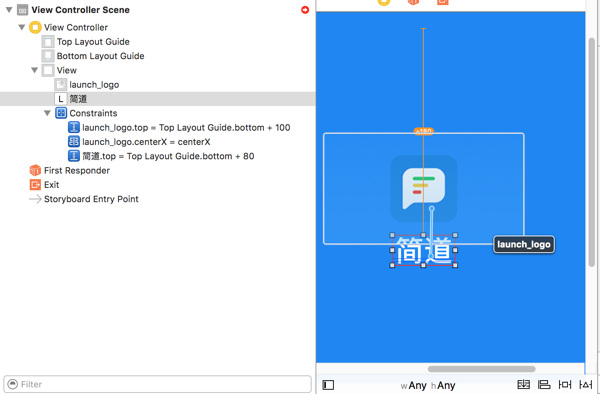Select the View row in the outline

tap(157, 70)
